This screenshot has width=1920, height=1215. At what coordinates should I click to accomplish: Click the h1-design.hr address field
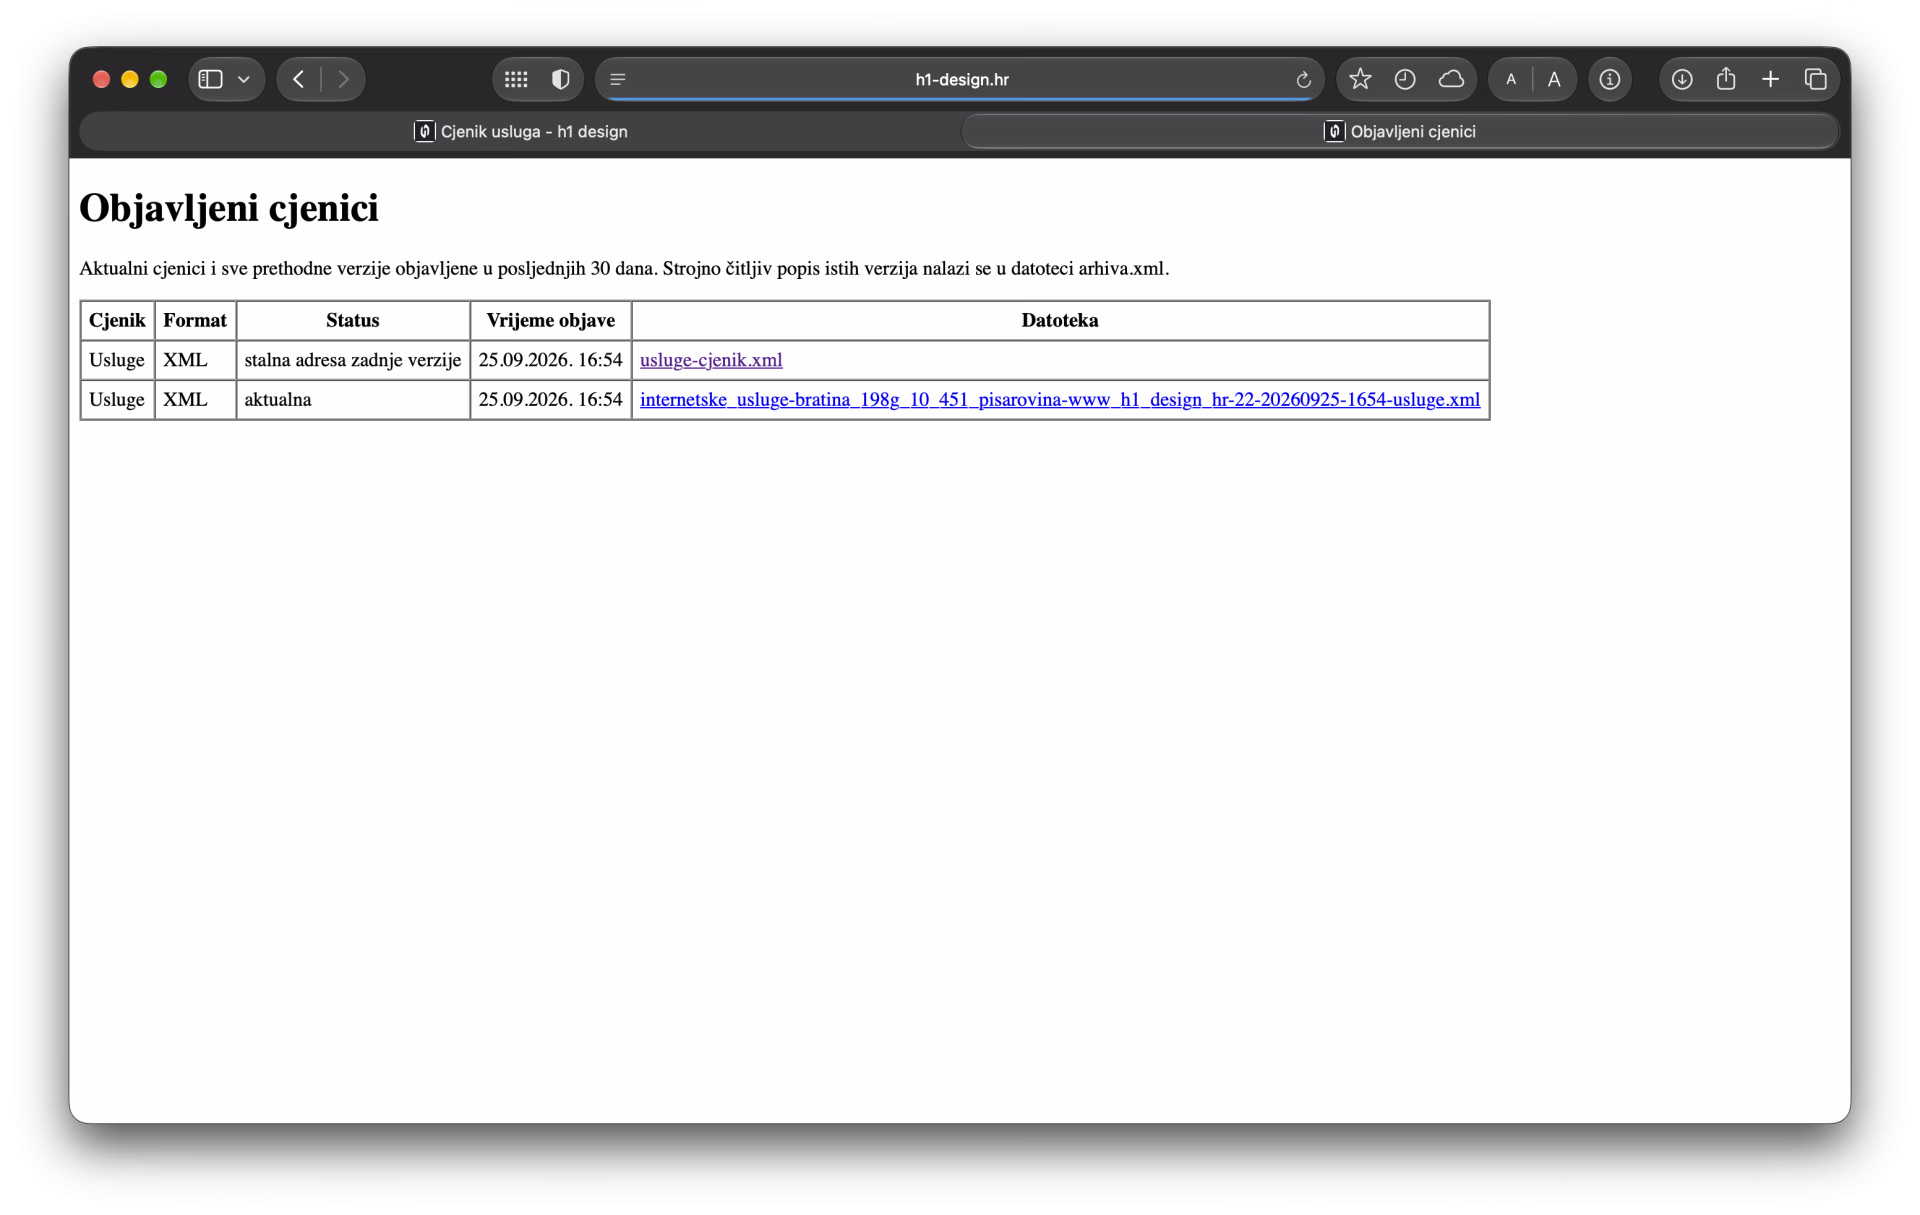[961, 79]
